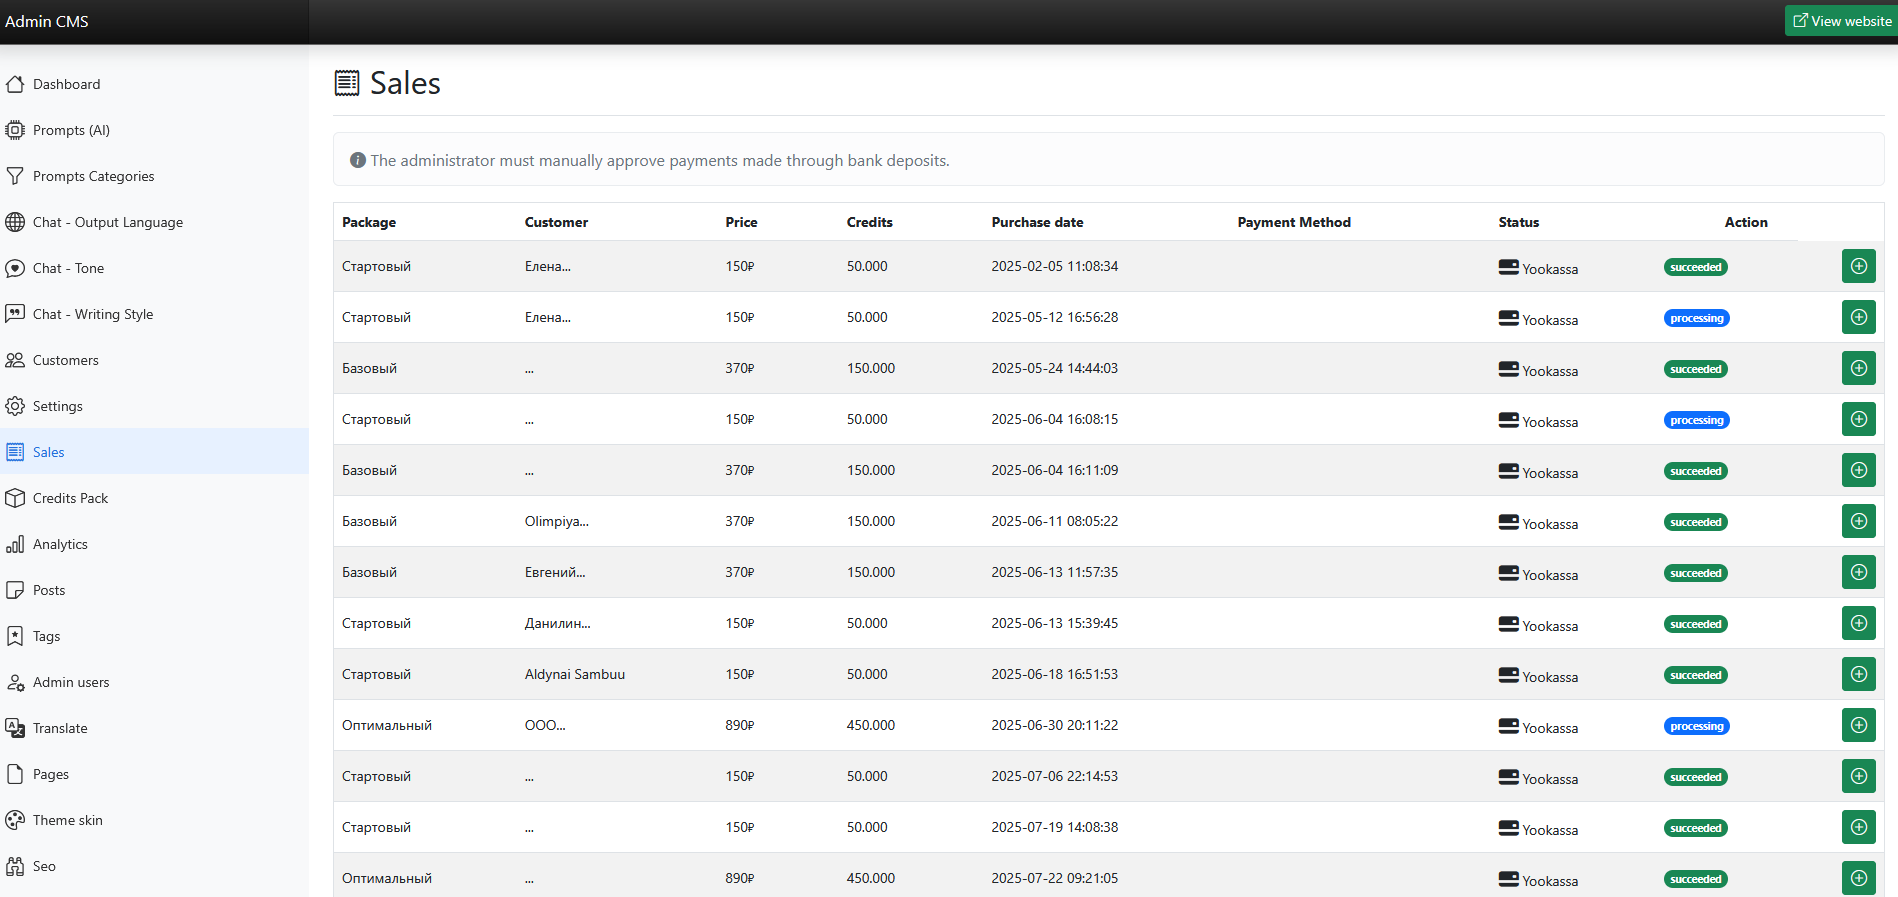Click the plus action button for Olimpiya's purchase
The height and width of the screenshot is (897, 1898).
coord(1858,521)
